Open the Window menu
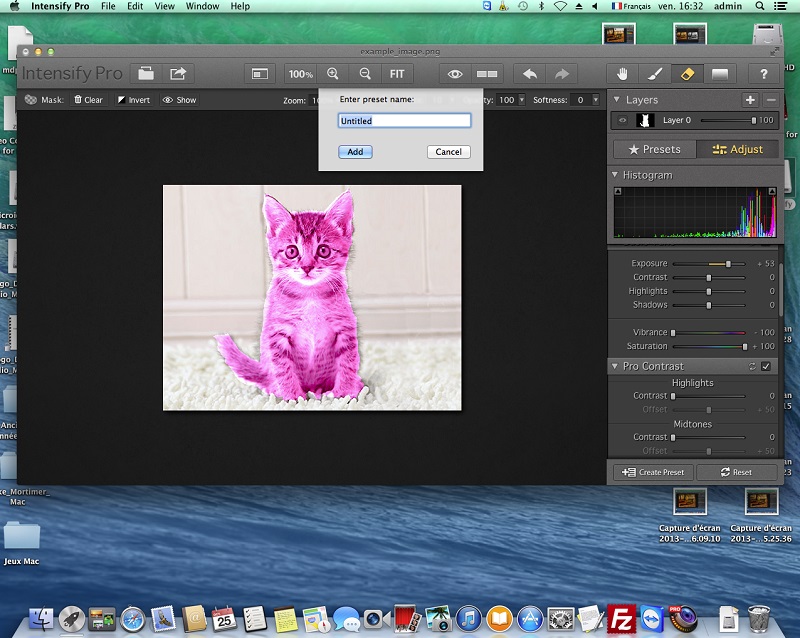 (x=202, y=6)
